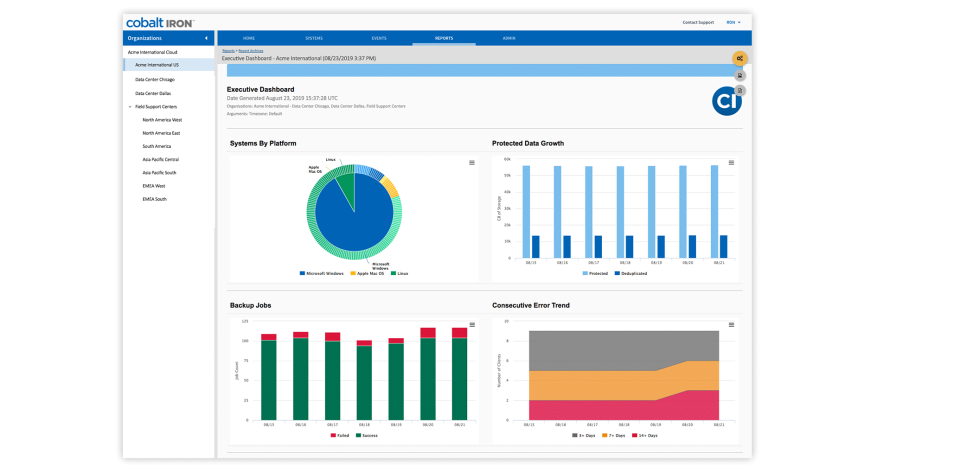Switch to the Systems tab
This screenshot has width=960, height=473.
click(313, 38)
